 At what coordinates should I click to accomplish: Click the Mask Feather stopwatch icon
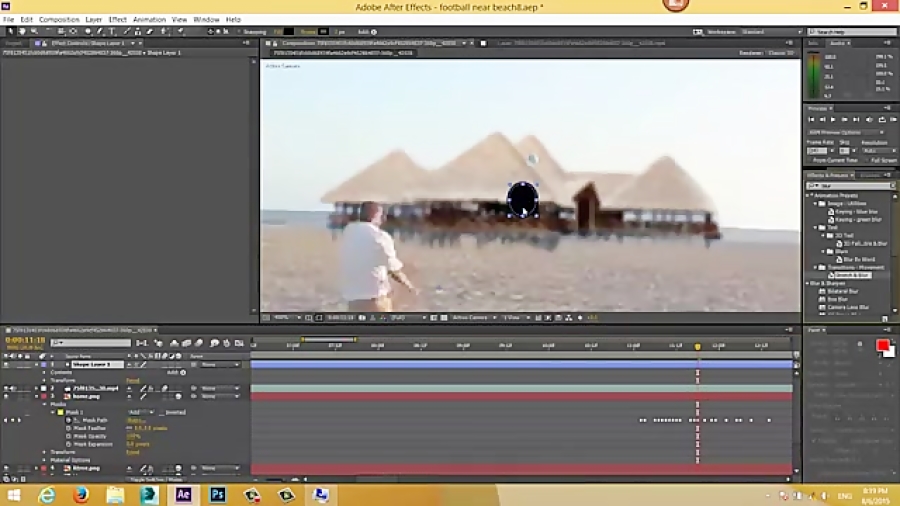[68, 428]
